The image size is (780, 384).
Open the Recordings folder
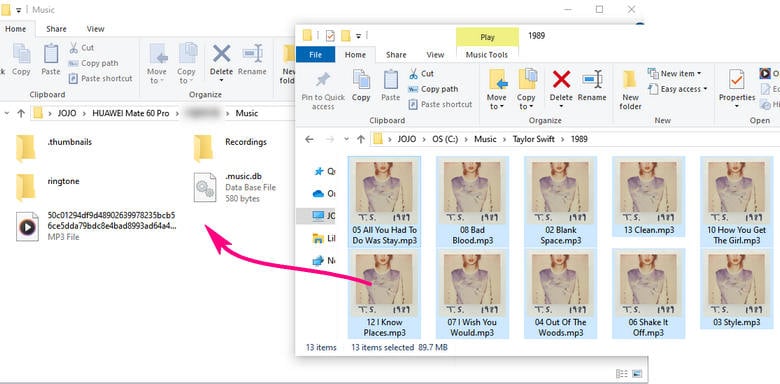(x=230, y=147)
